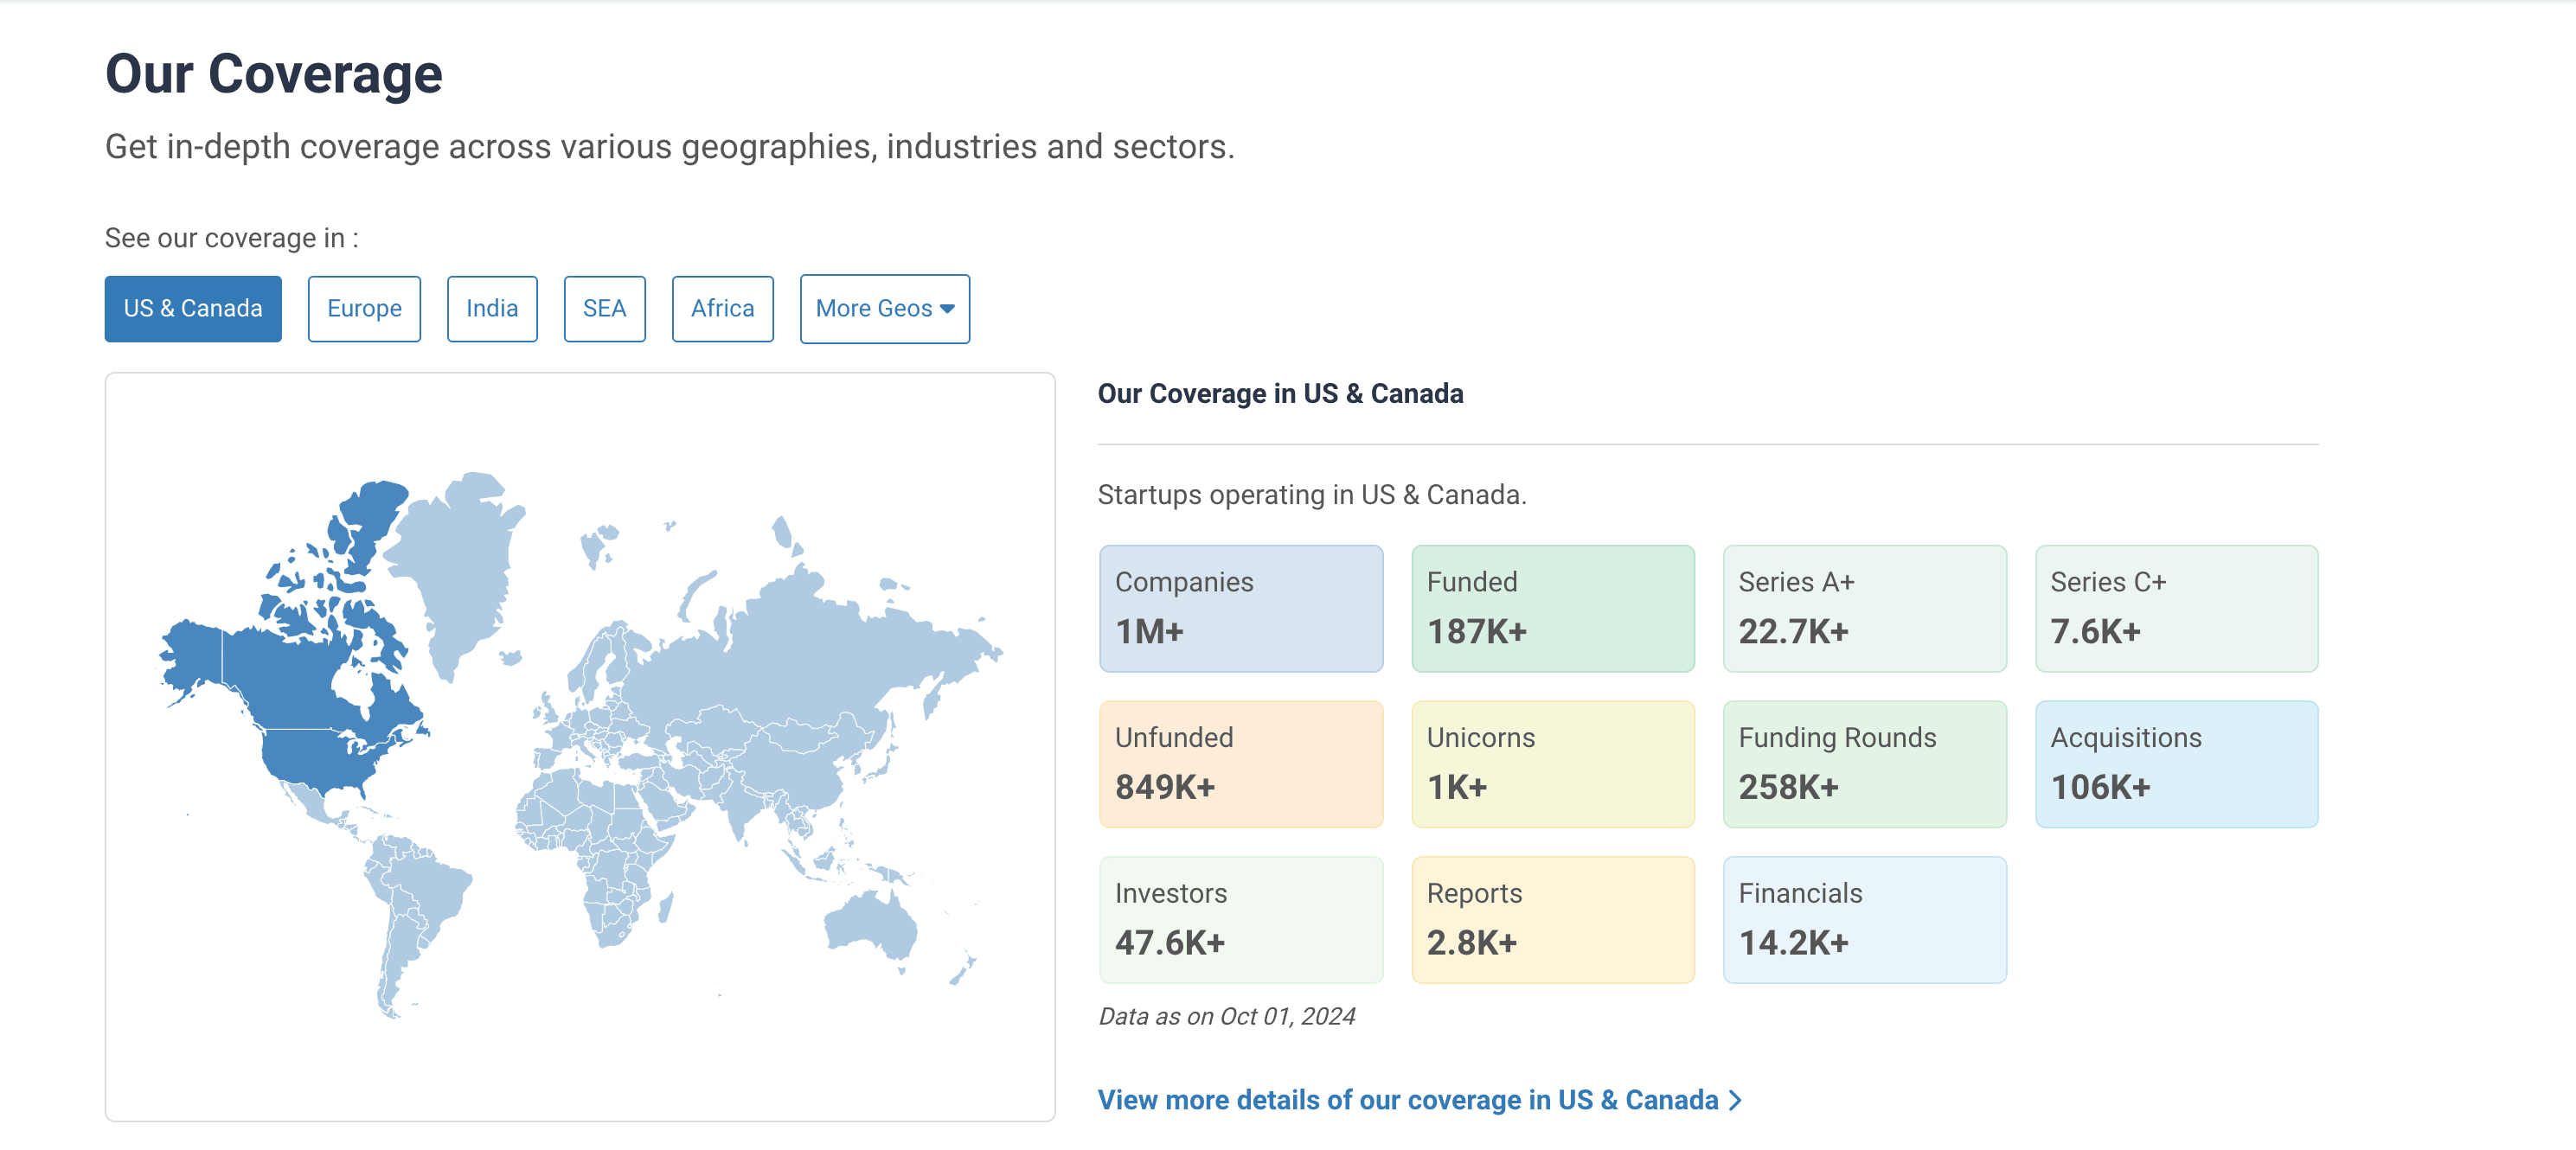Expand the More Geos dropdown
This screenshot has height=1150, width=2576.
(x=884, y=309)
